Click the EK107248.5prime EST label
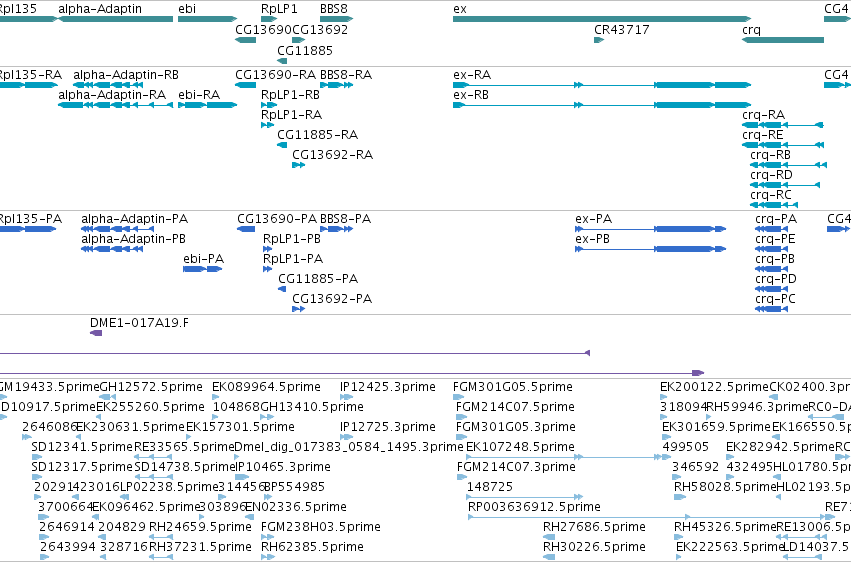851x562 pixels. pyautogui.click(x=520, y=447)
